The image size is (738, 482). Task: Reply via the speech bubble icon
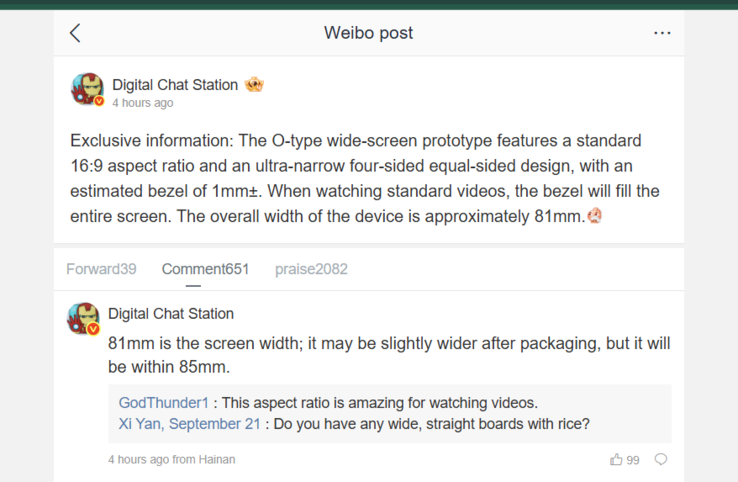coord(661,459)
